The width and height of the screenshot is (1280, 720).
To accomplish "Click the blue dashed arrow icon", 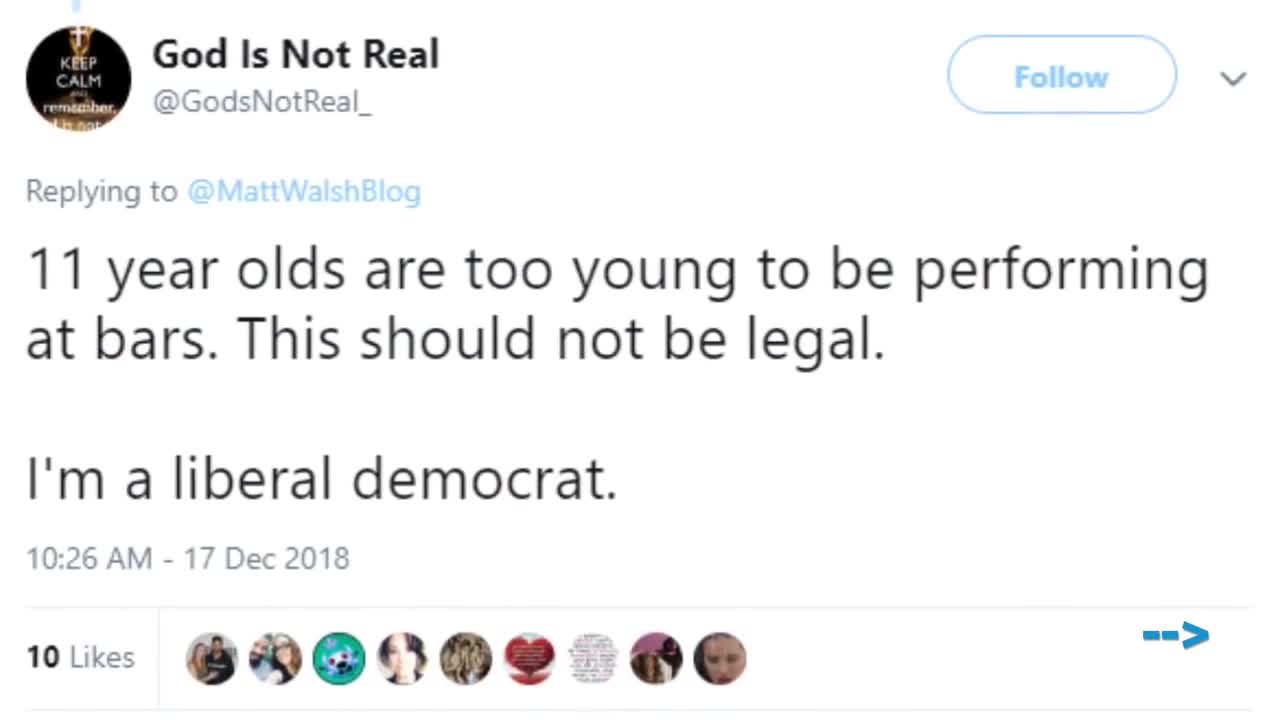I will point(1176,634).
